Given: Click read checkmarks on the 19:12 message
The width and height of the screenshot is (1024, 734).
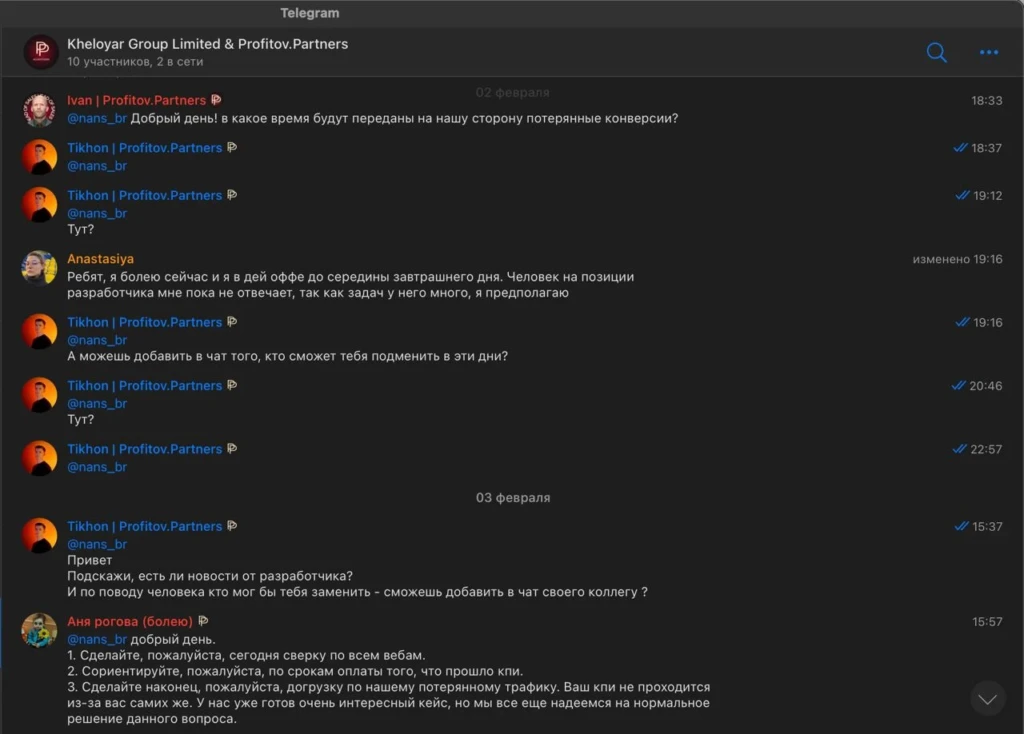Looking at the screenshot, I should tap(961, 195).
